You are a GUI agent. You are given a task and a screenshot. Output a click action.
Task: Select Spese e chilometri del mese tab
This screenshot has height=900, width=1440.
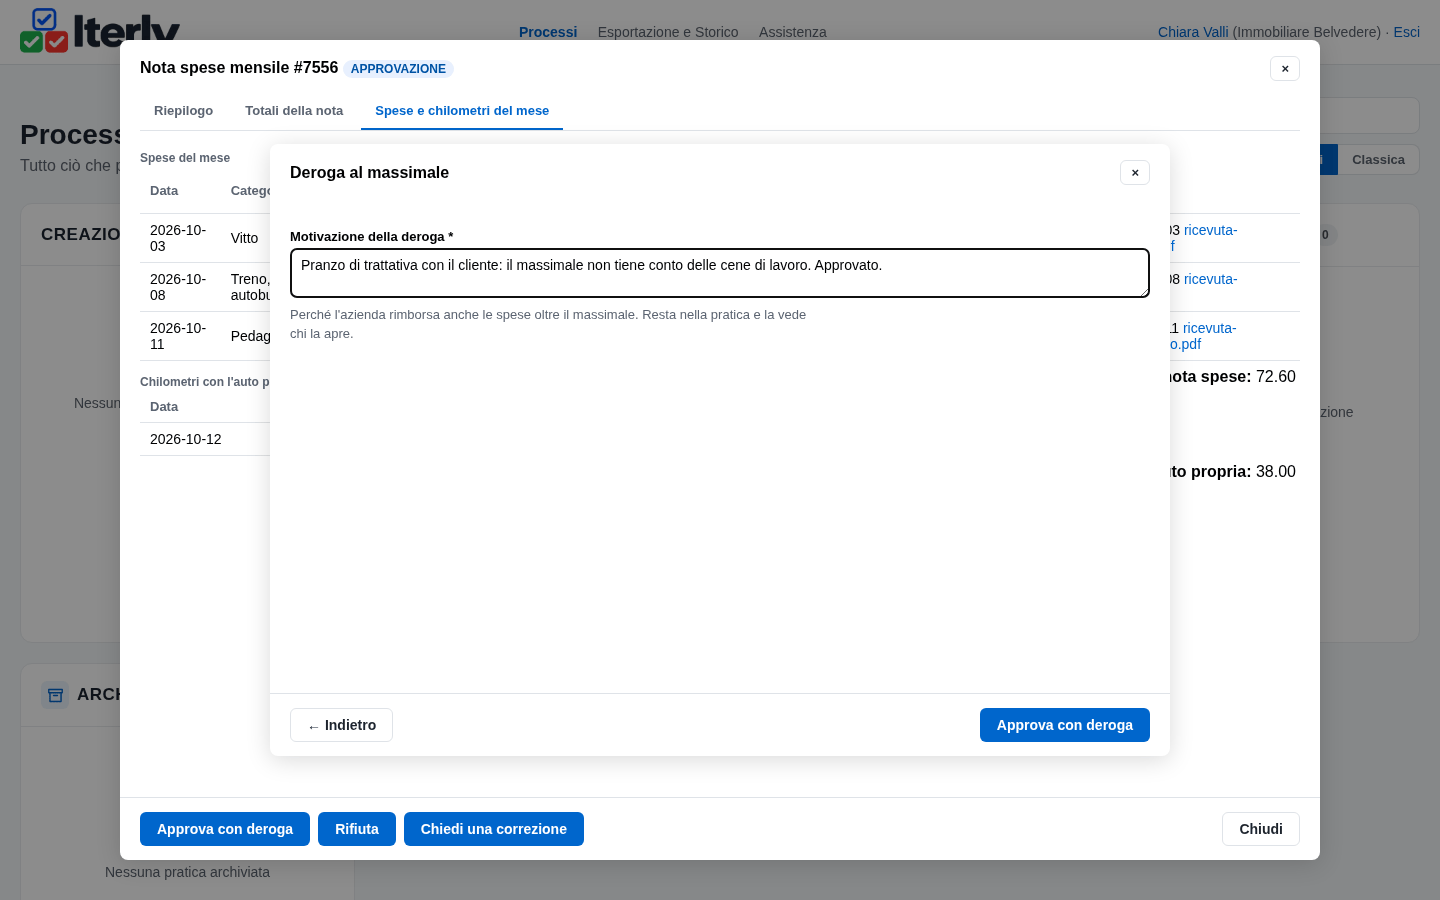(x=462, y=111)
